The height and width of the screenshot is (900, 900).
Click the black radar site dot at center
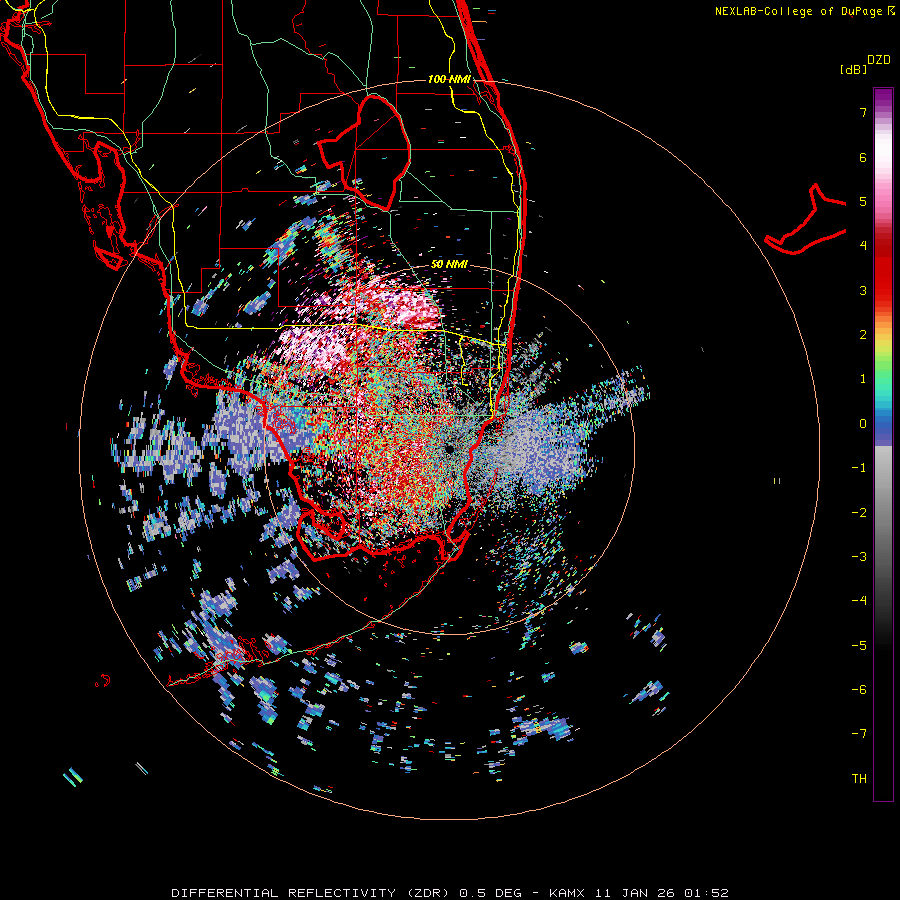point(449,448)
